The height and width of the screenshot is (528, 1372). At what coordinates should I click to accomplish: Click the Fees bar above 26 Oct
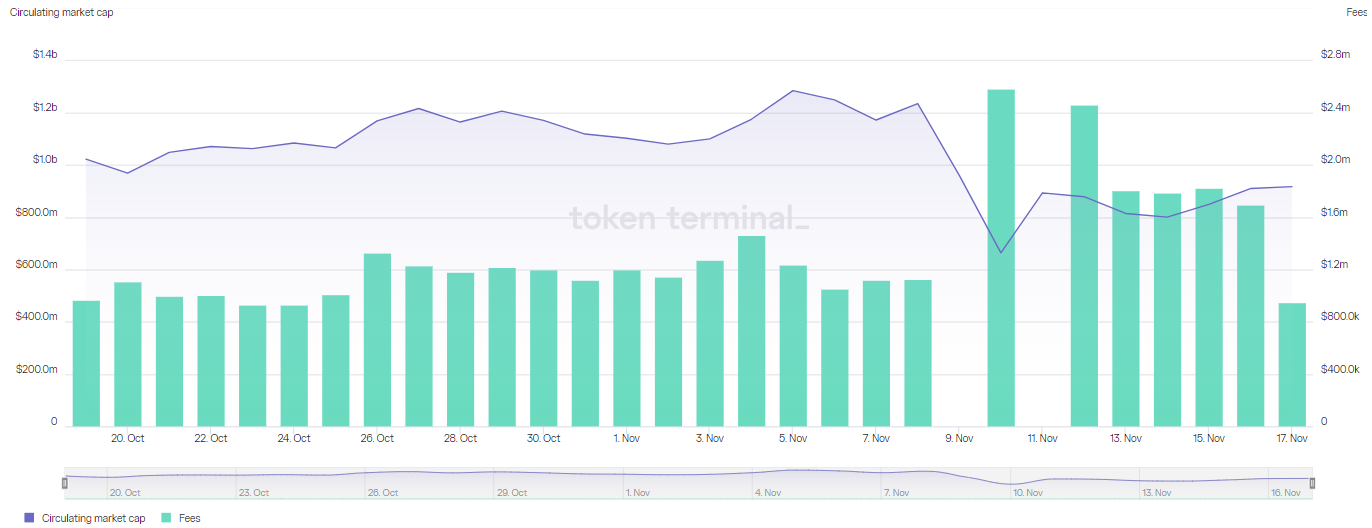coord(377,340)
